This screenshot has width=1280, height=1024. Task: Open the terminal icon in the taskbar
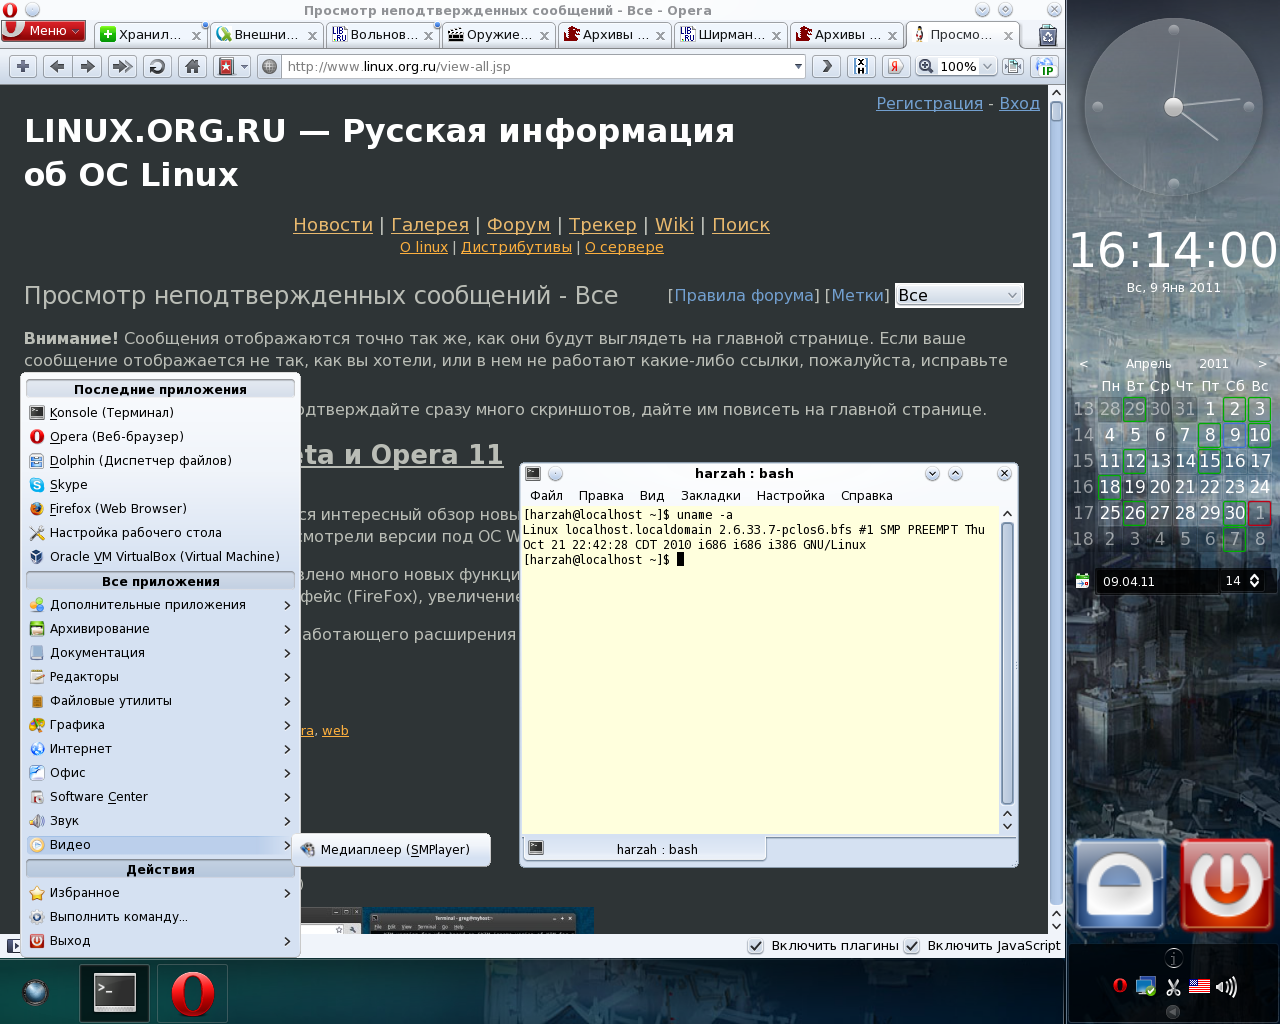click(115, 993)
